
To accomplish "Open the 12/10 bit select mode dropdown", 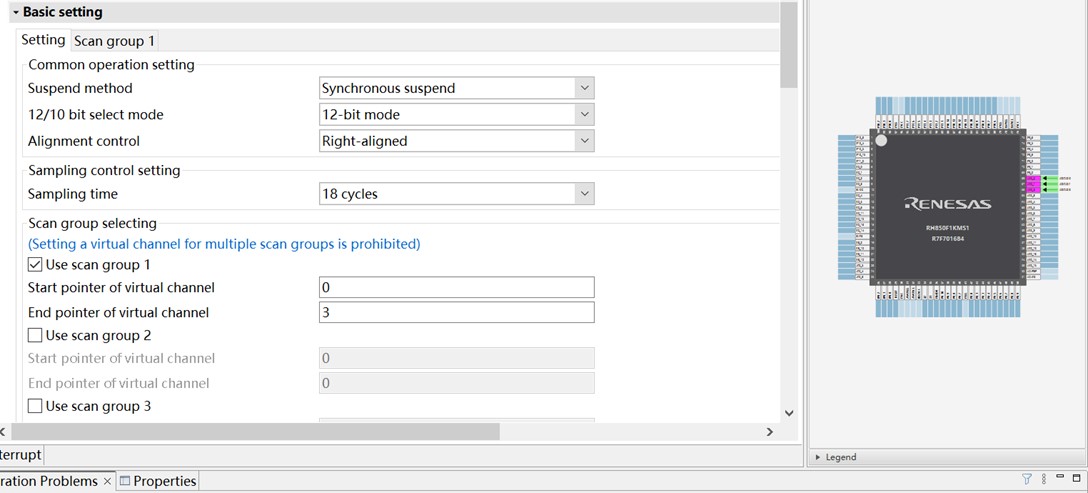I will (x=457, y=115).
